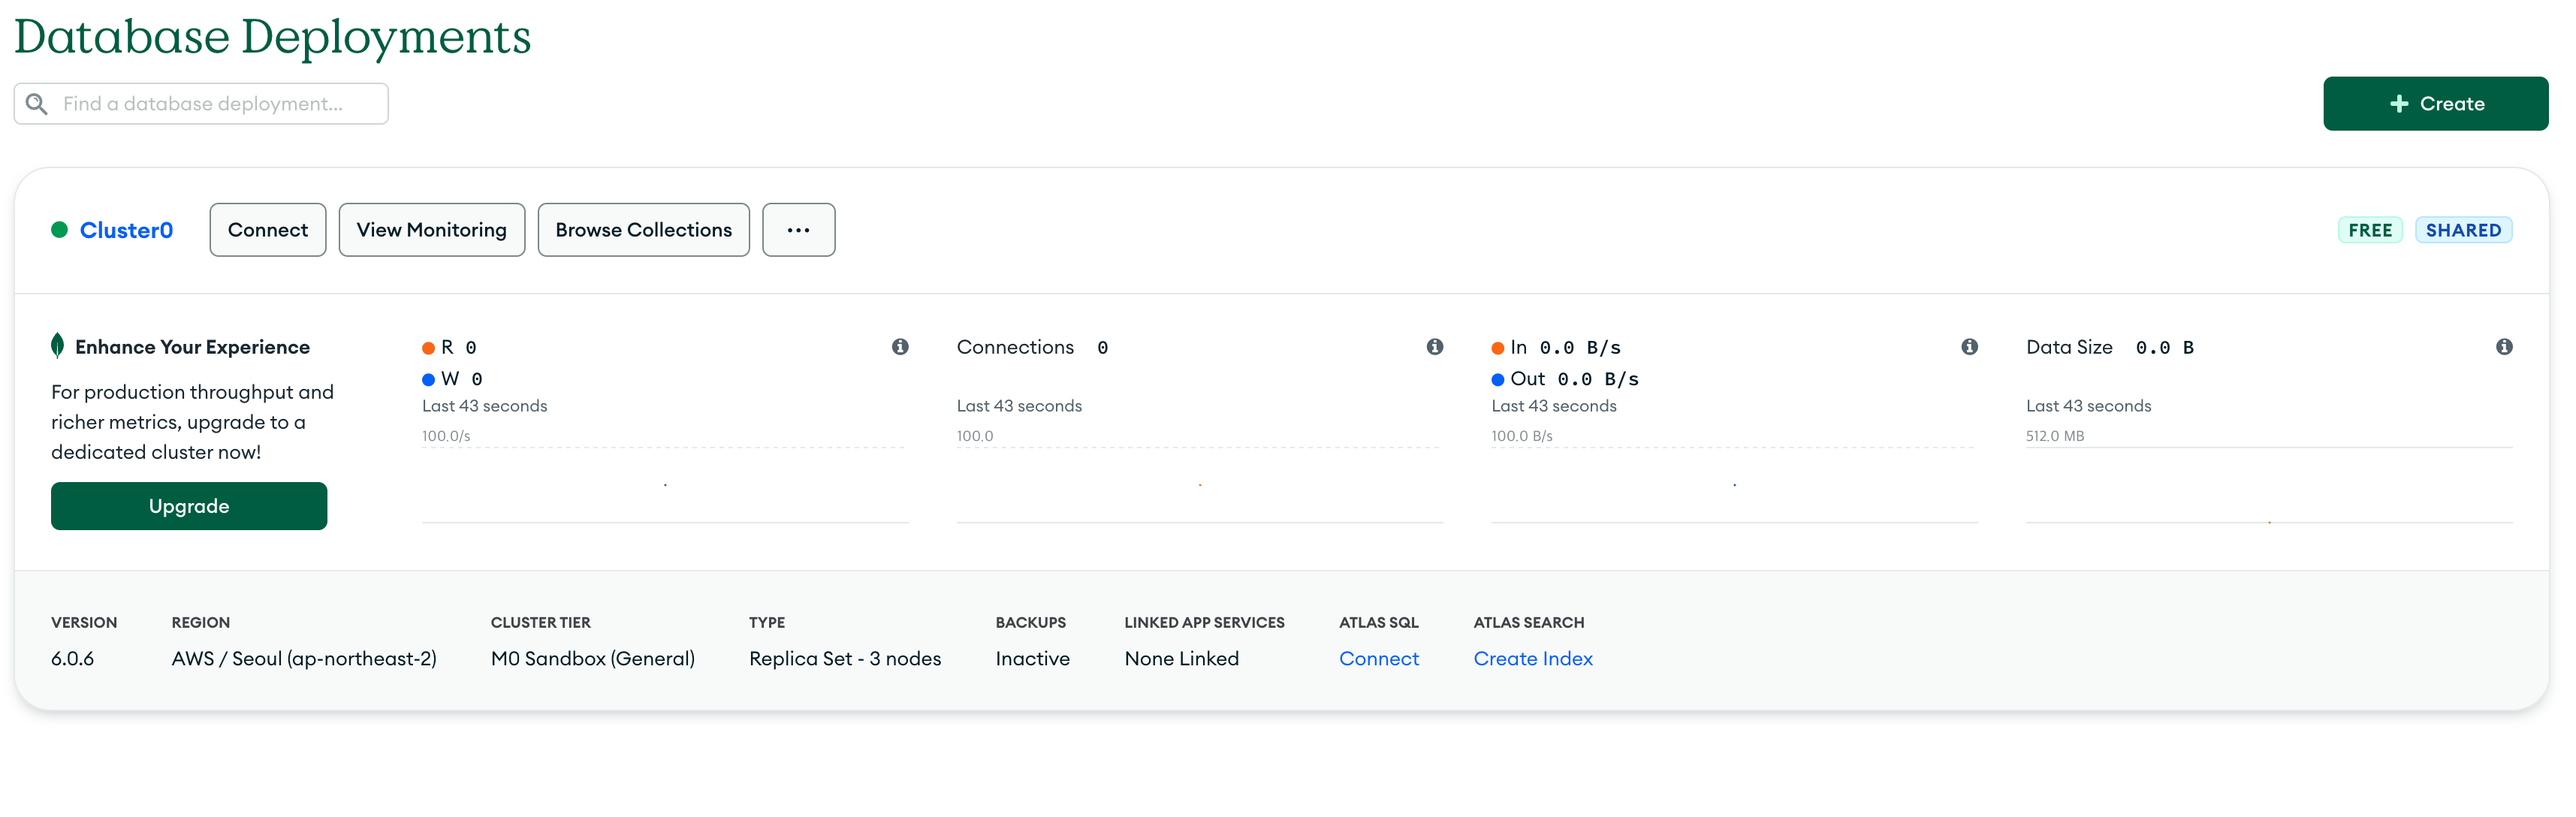
Task: Click the green leaf icon by Enhance Your Experience
Action: coord(58,346)
